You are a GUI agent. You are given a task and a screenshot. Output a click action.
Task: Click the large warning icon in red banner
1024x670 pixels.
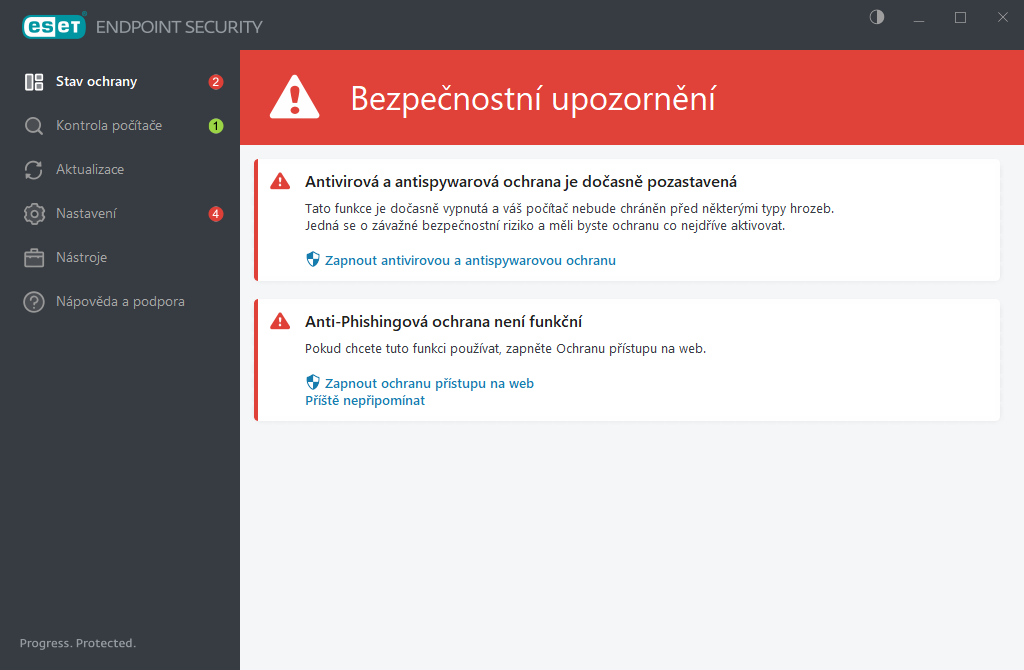(295, 98)
